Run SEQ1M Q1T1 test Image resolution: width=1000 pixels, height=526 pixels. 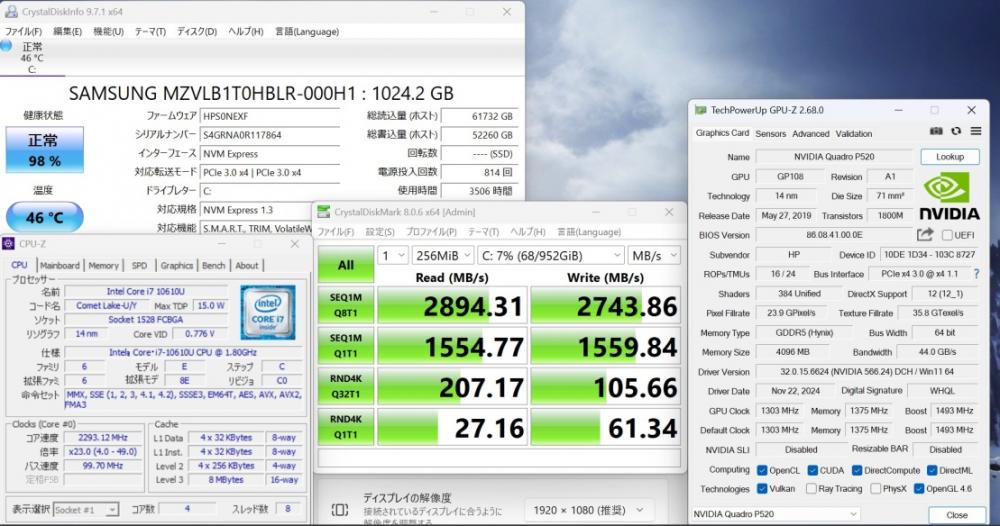tap(346, 346)
